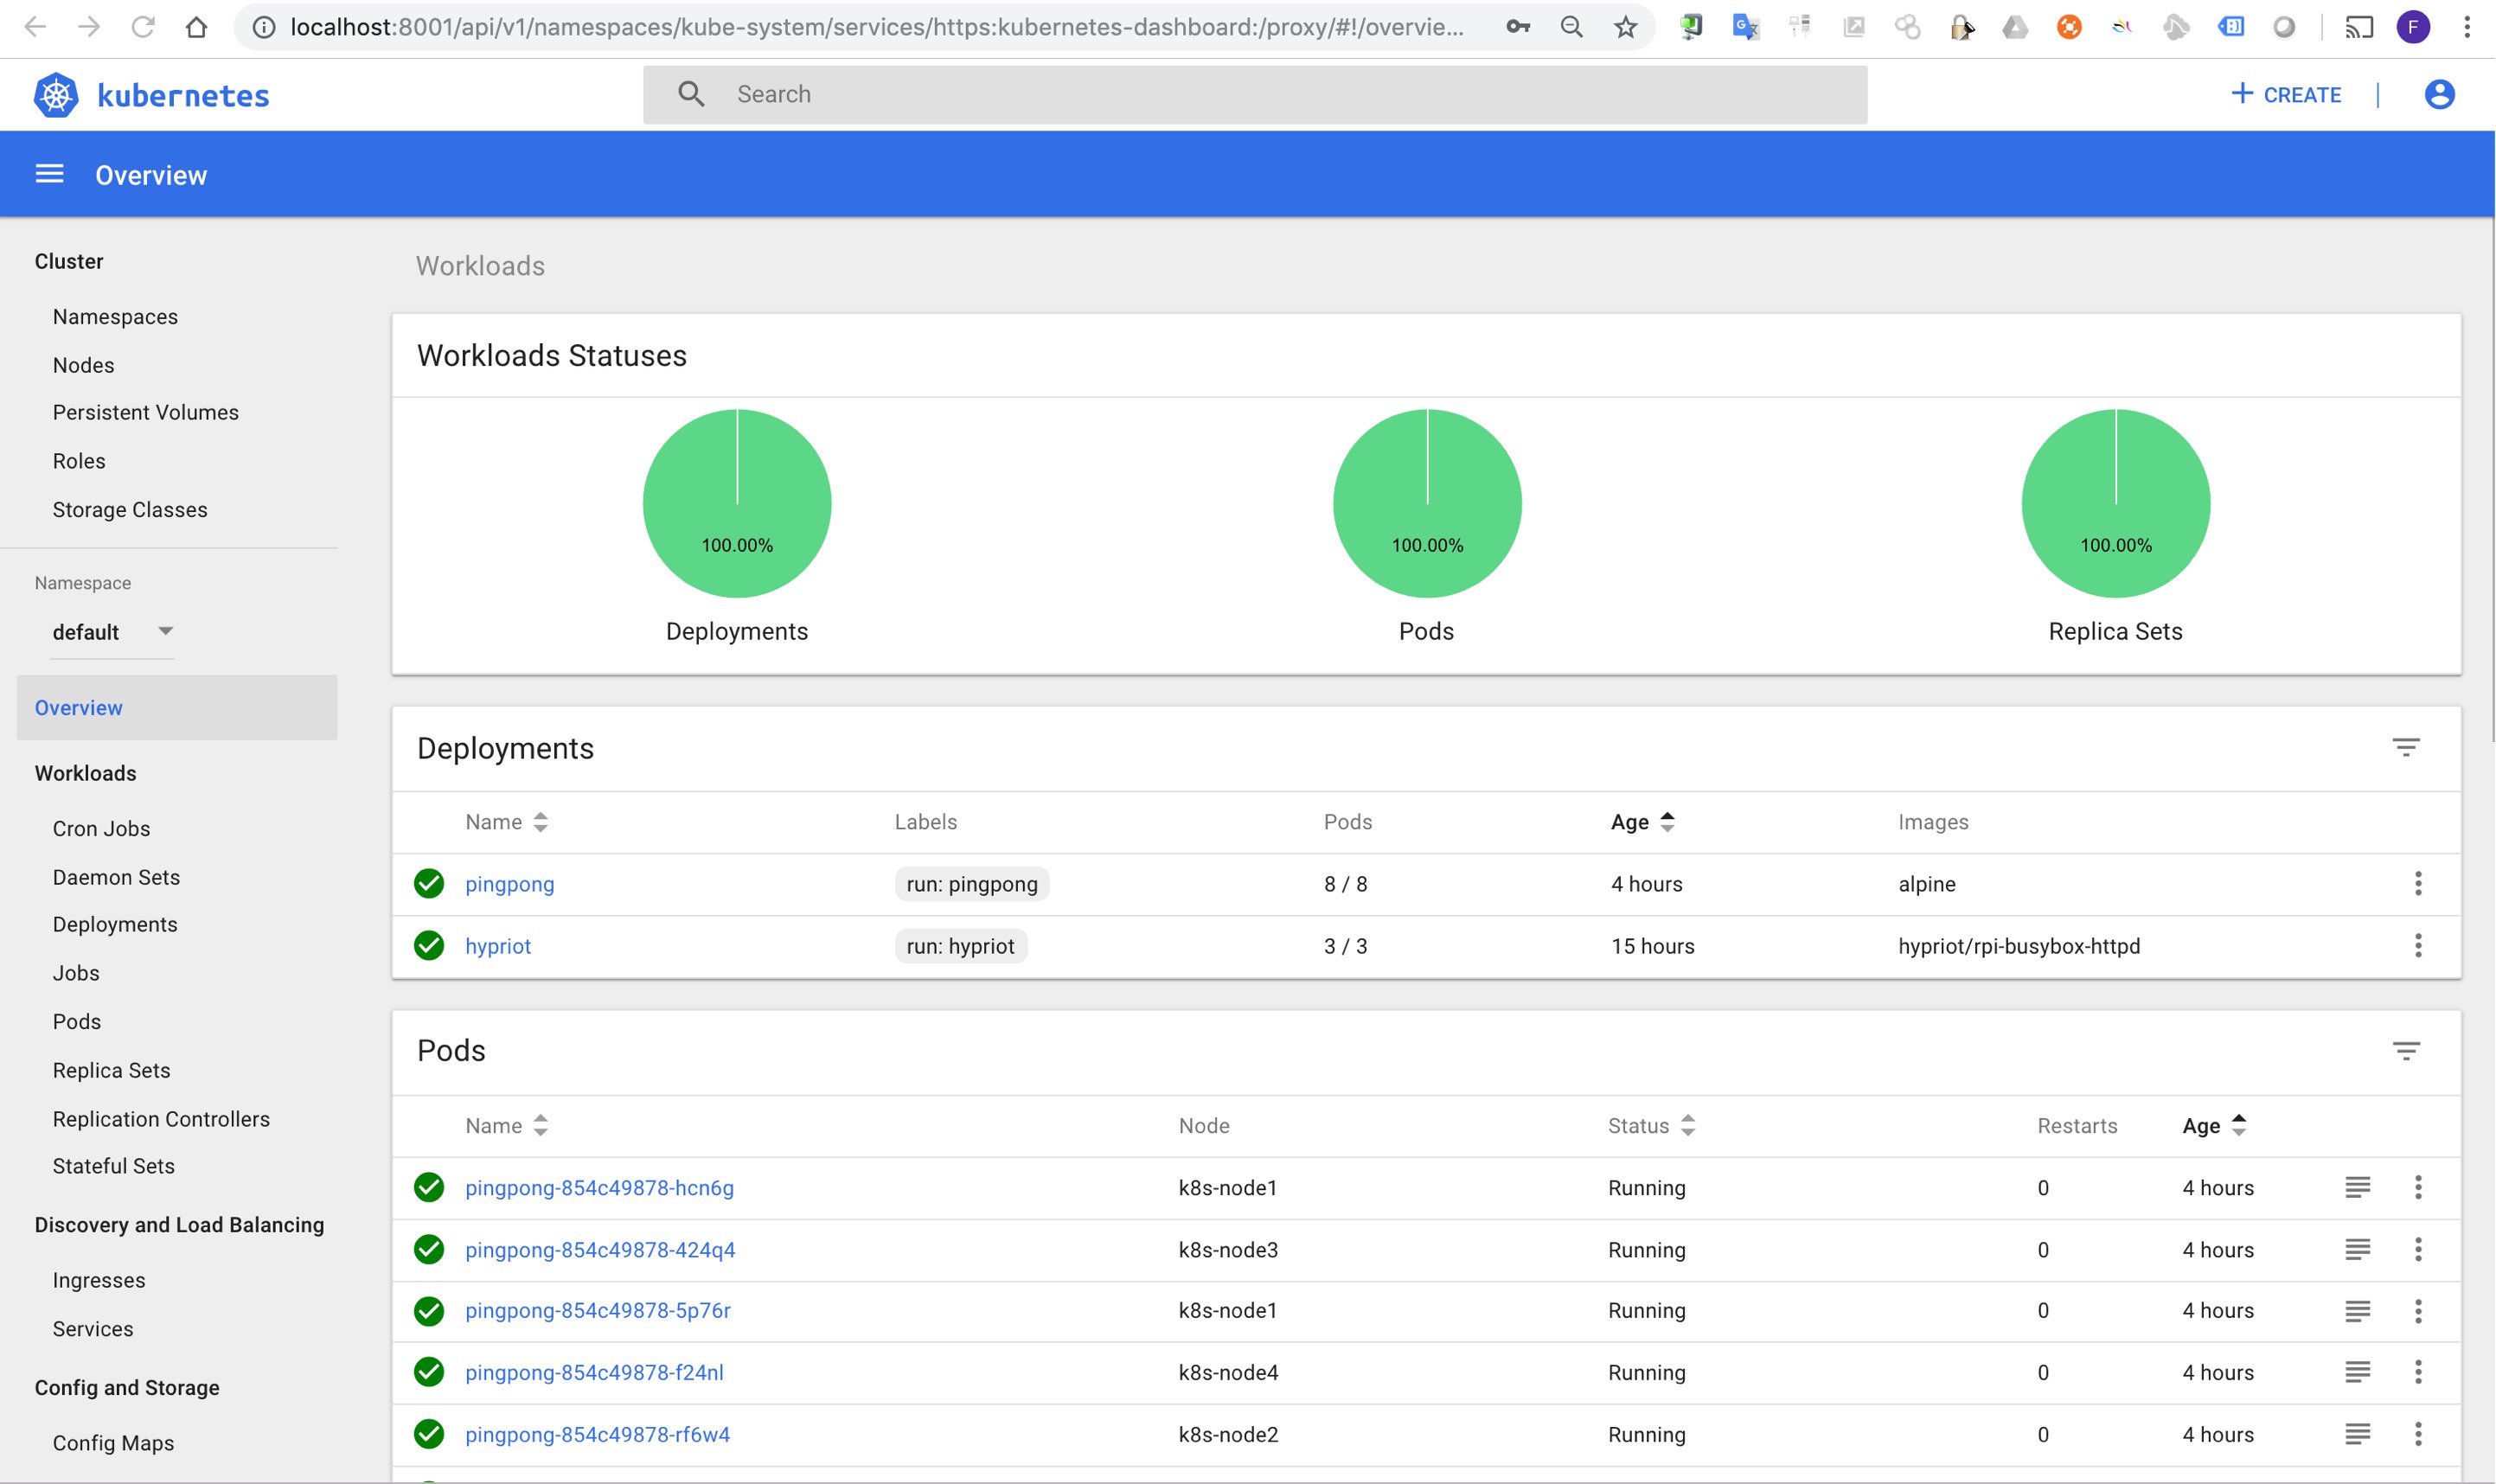
Task: Click the green success icon for hypriot deployment
Action: pyautogui.click(x=429, y=945)
